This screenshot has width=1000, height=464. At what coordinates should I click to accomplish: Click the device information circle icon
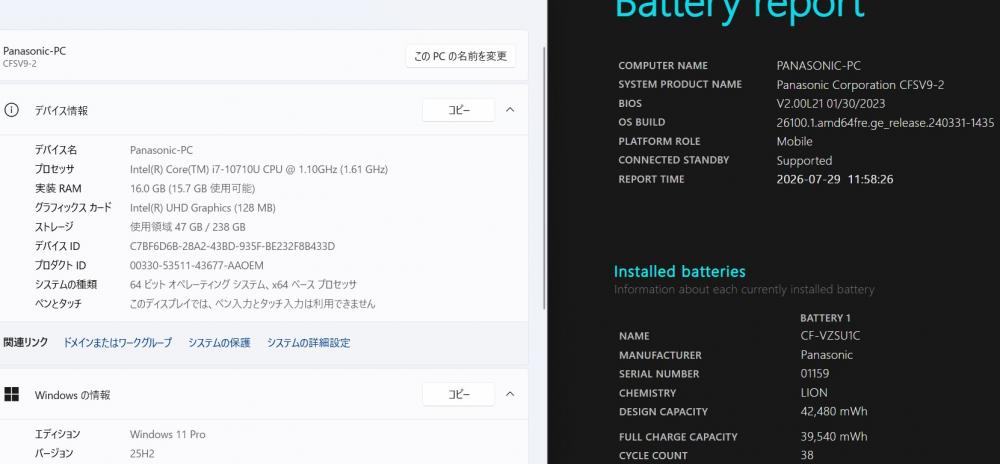[x=11, y=110]
